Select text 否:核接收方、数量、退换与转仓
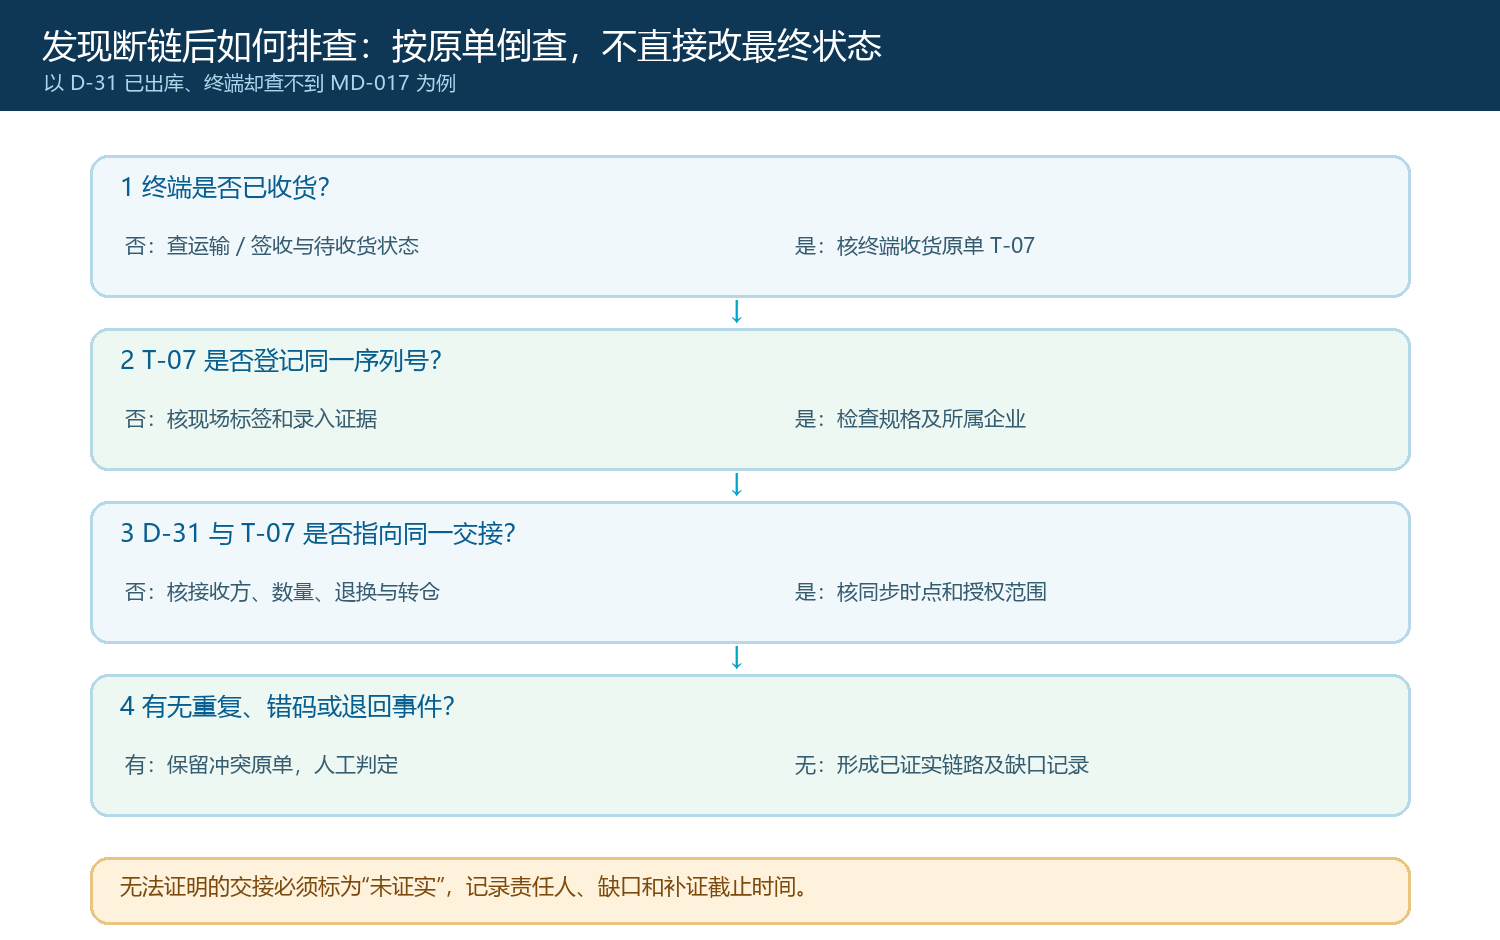The image size is (1500, 940). (x=283, y=592)
